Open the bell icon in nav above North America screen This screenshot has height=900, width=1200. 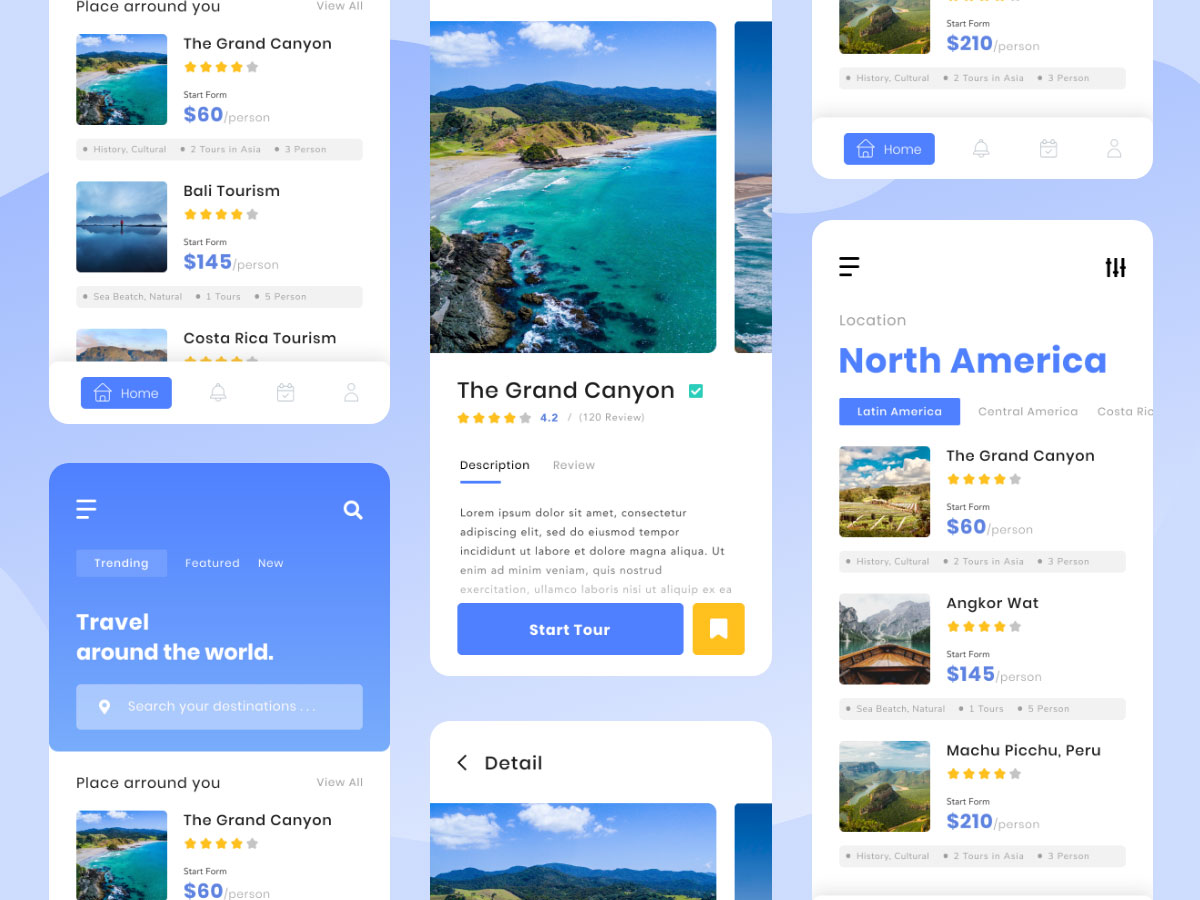pos(981,149)
